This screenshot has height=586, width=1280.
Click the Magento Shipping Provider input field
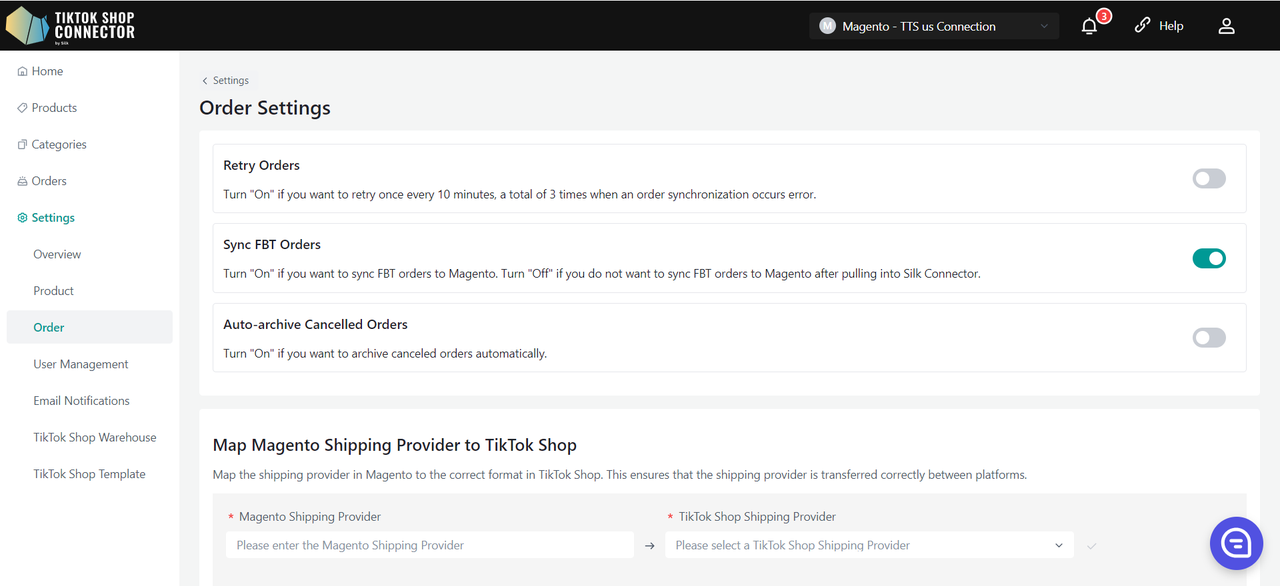pyautogui.click(x=429, y=546)
